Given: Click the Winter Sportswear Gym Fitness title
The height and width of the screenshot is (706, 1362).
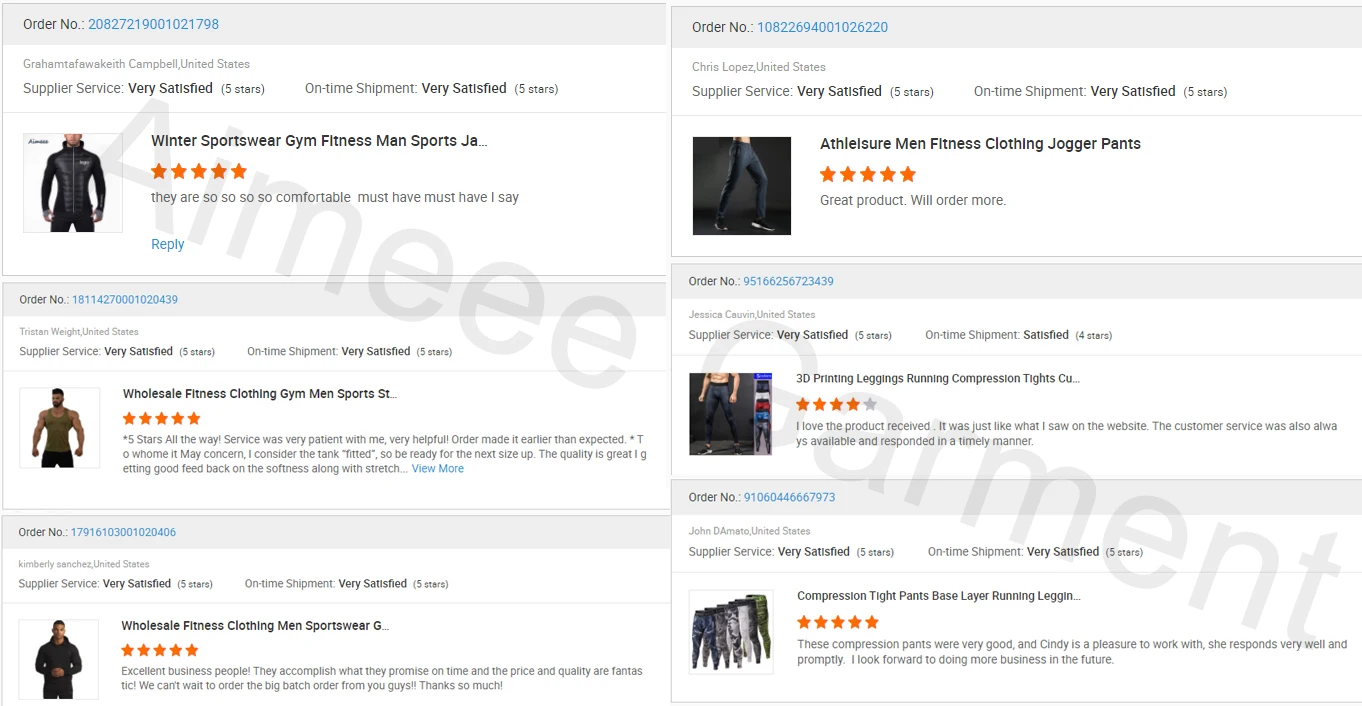Looking at the screenshot, I should tap(319, 141).
